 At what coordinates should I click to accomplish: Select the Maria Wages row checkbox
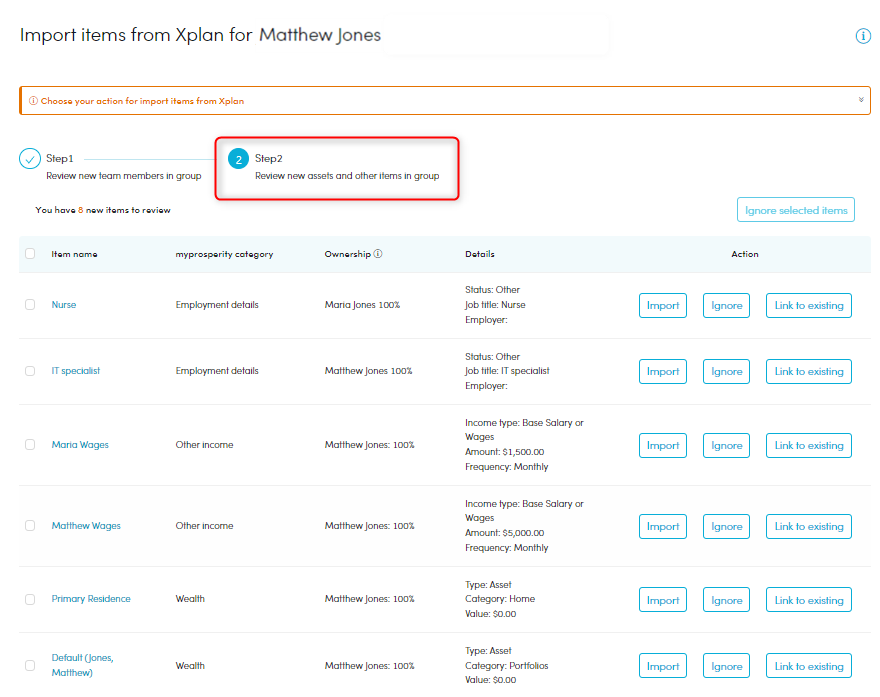click(x=30, y=445)
